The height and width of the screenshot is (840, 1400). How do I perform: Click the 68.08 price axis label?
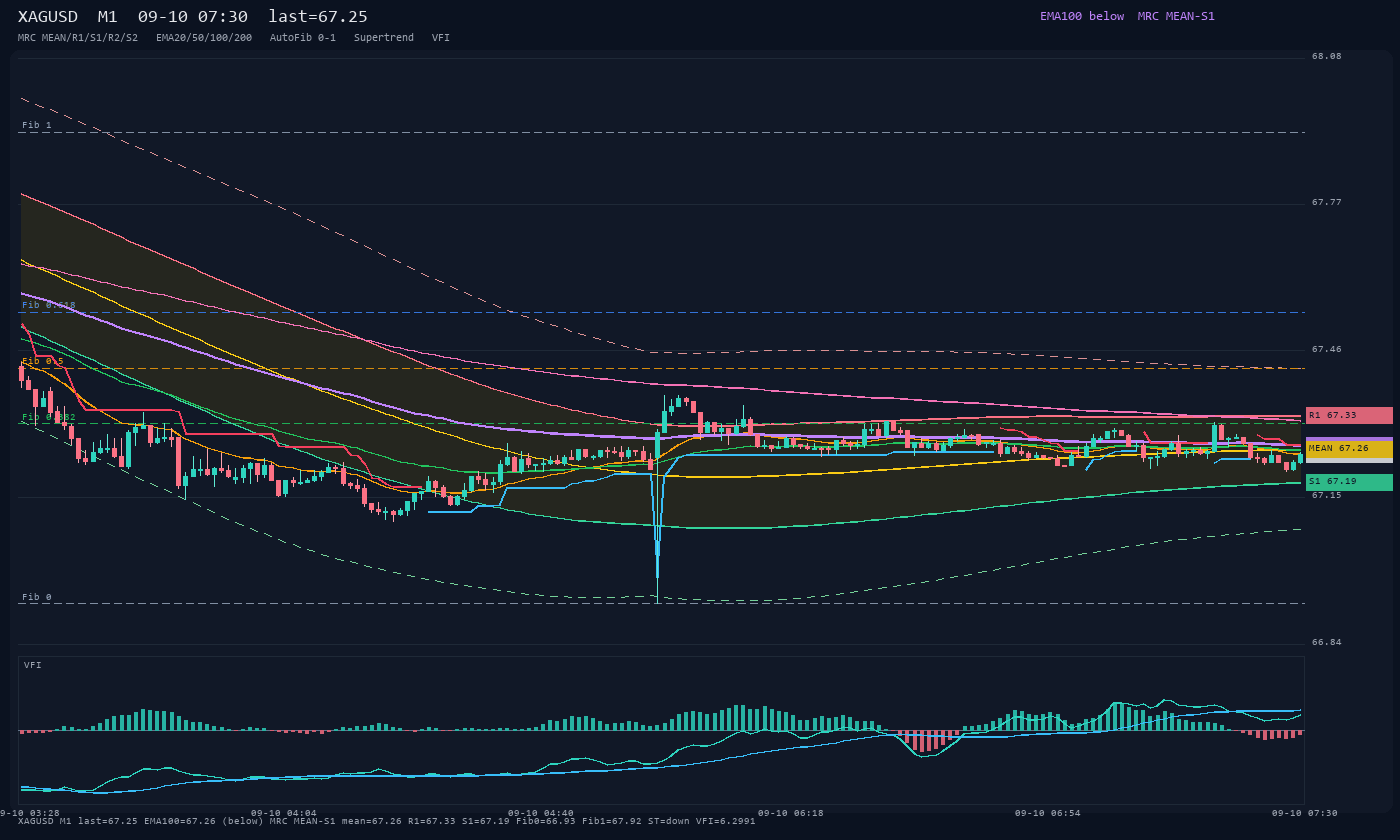point(1327,56)
